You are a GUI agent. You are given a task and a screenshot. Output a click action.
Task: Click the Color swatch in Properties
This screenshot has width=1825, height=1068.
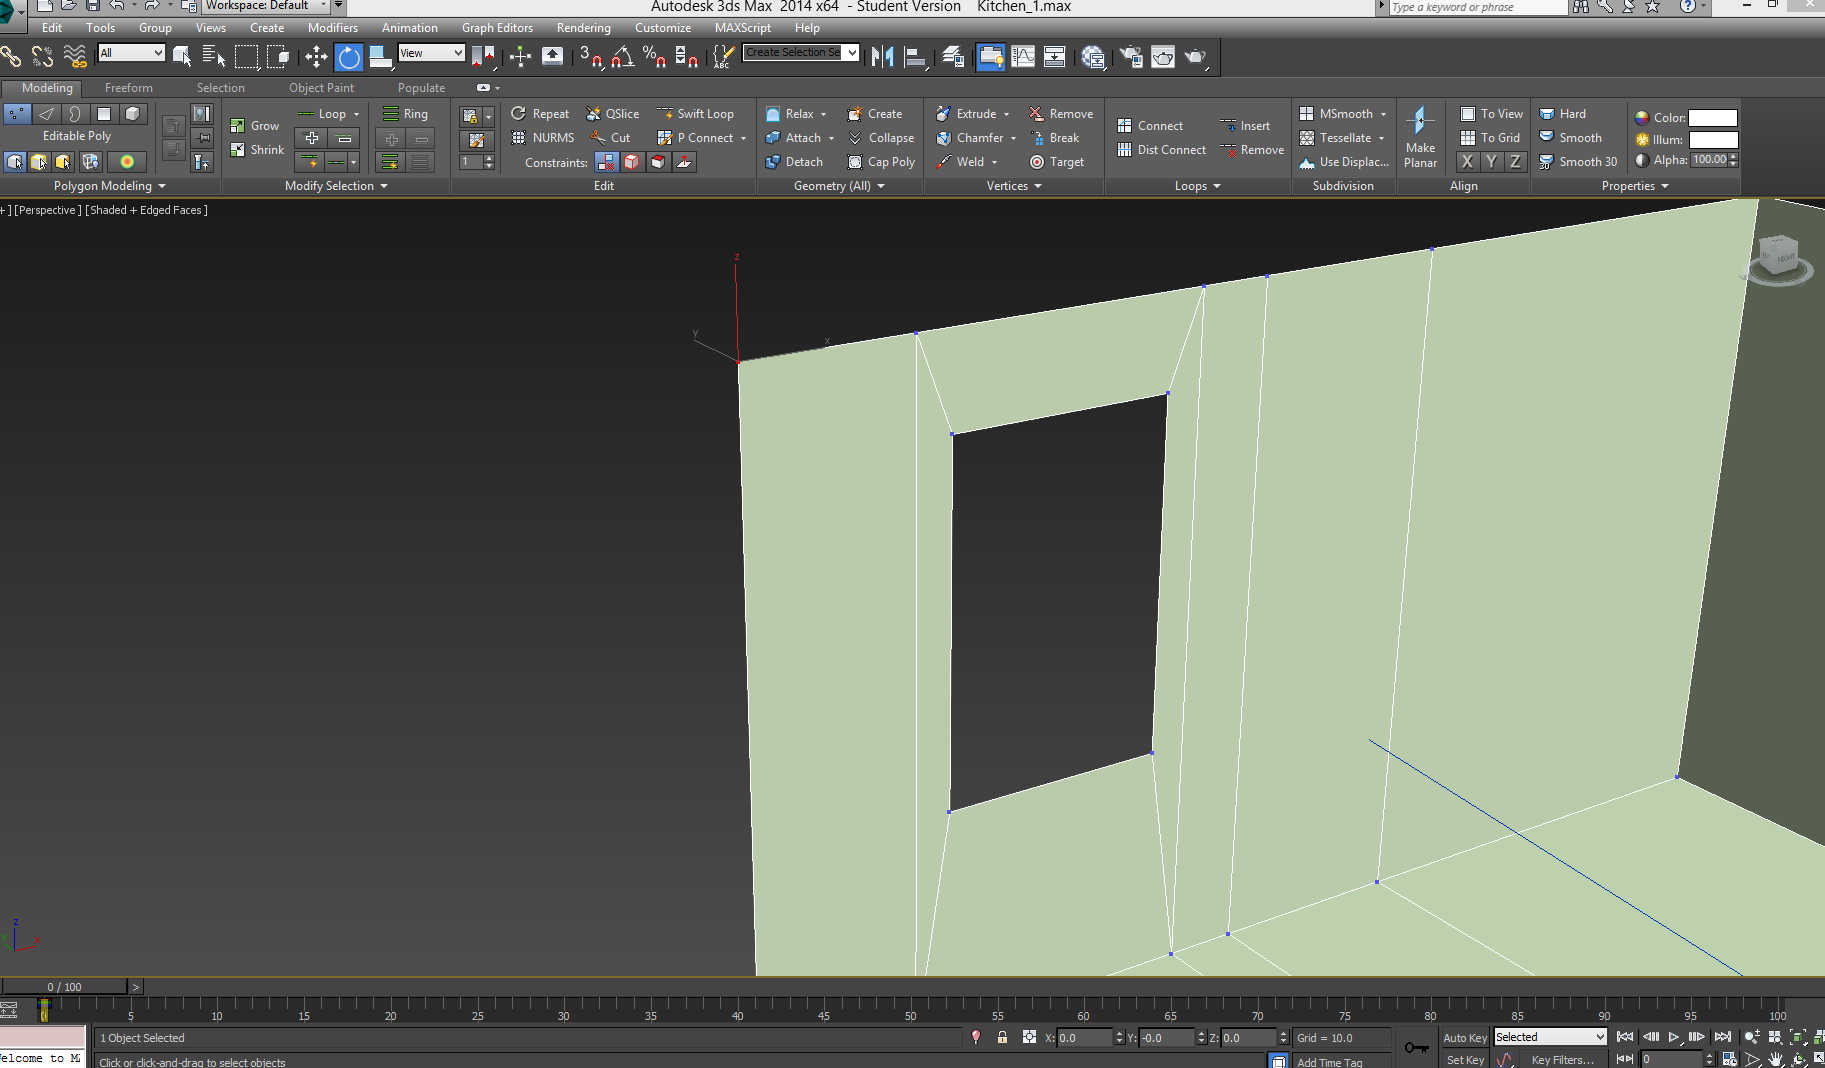point(1712,118)
